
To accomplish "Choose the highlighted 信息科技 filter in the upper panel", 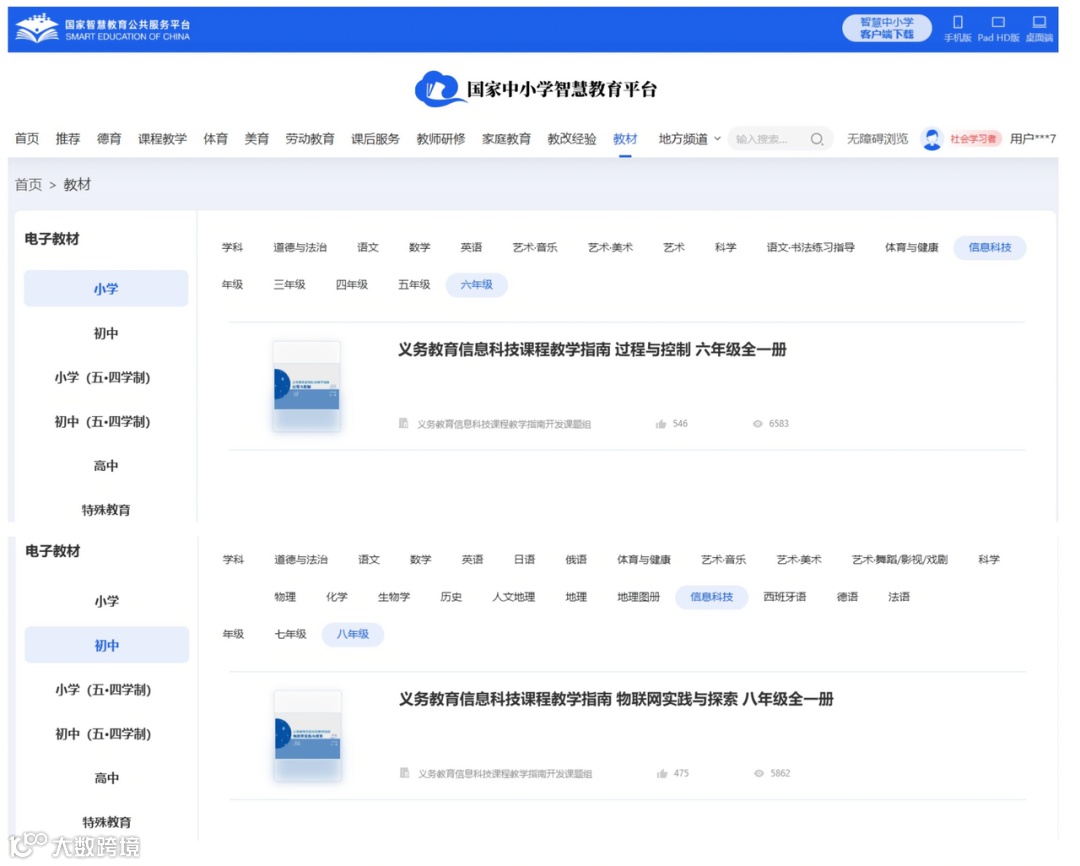I will pos(990,247).
